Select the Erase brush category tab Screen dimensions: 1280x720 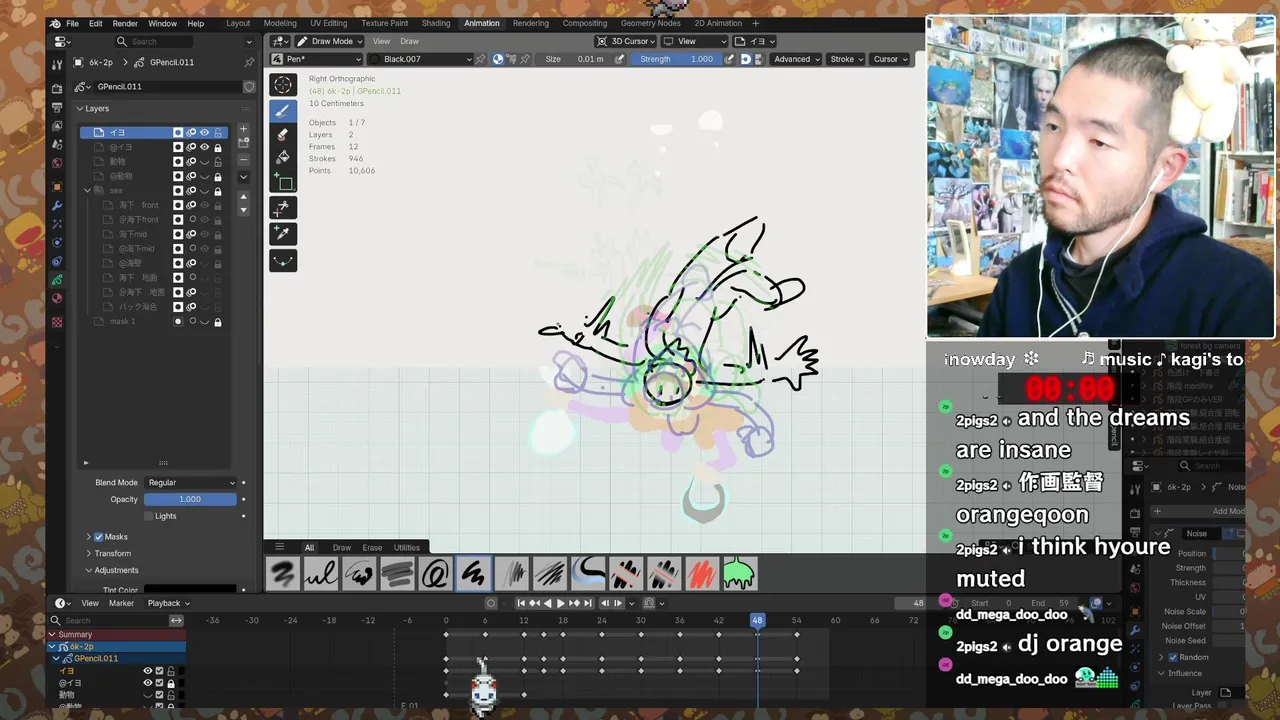[x=372, y=547]
